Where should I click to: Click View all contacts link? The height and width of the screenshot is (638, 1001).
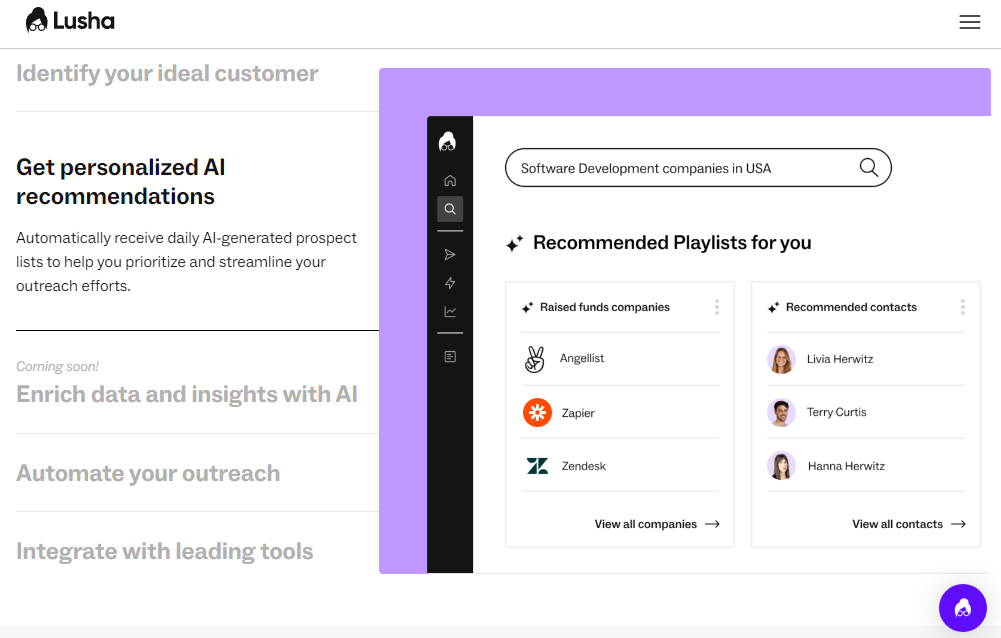908,524
